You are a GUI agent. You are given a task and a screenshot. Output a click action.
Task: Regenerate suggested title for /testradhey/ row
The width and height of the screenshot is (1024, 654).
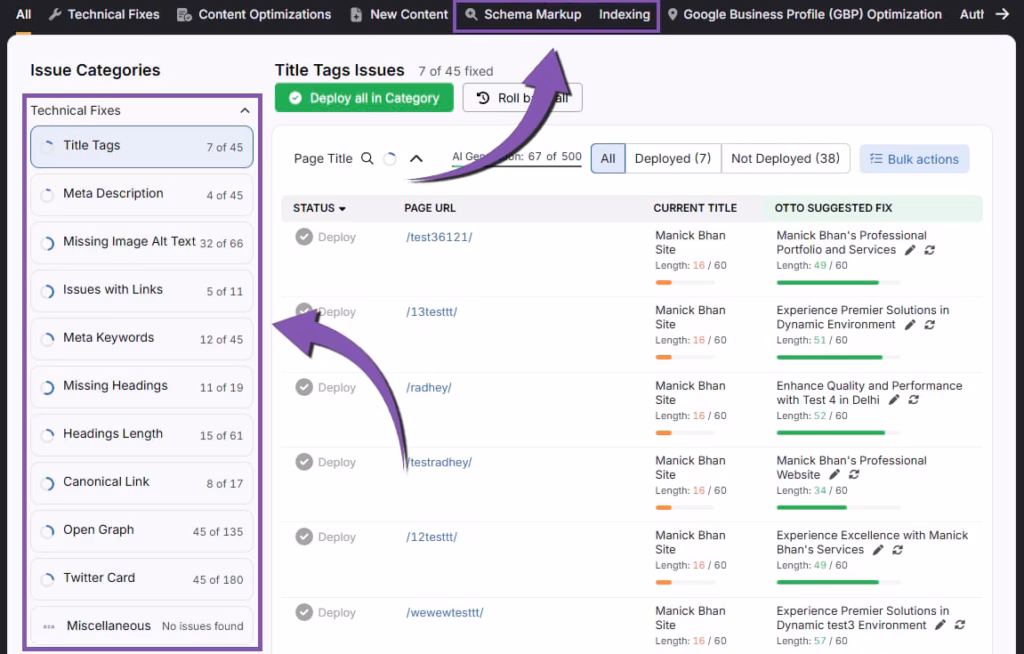click(852, 475)
